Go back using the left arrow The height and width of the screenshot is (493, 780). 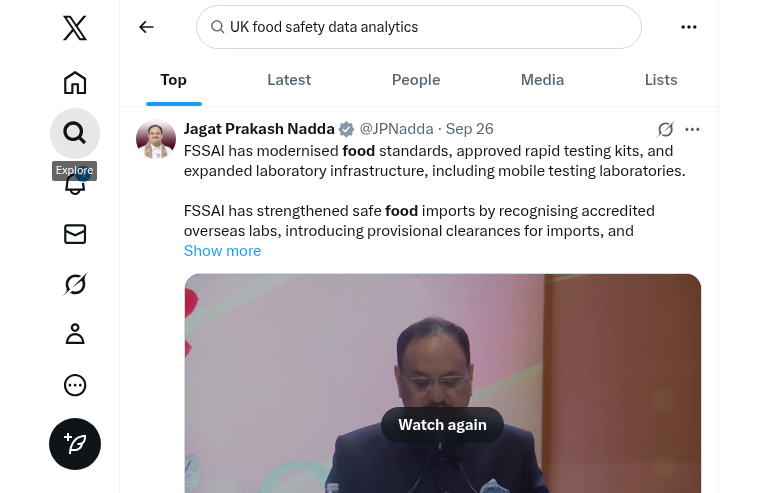(147, 27)
